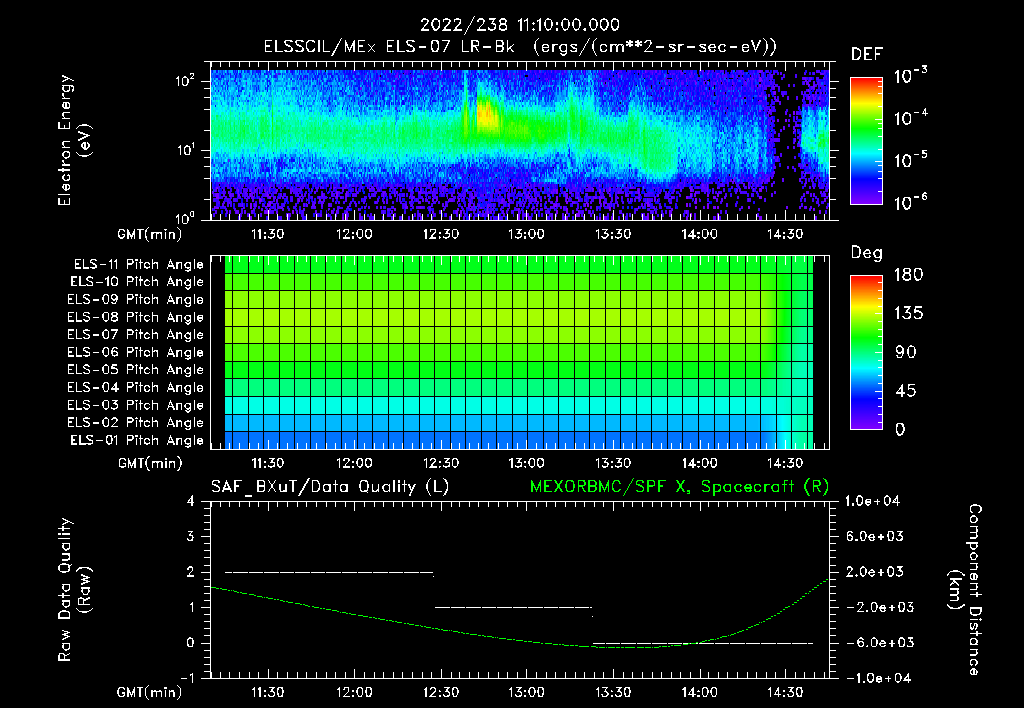Click the 'SAF_BXuT/Data Quality (L)' title
The width and height of the screenshot is (1024, 708).
(x=330, y=487)
